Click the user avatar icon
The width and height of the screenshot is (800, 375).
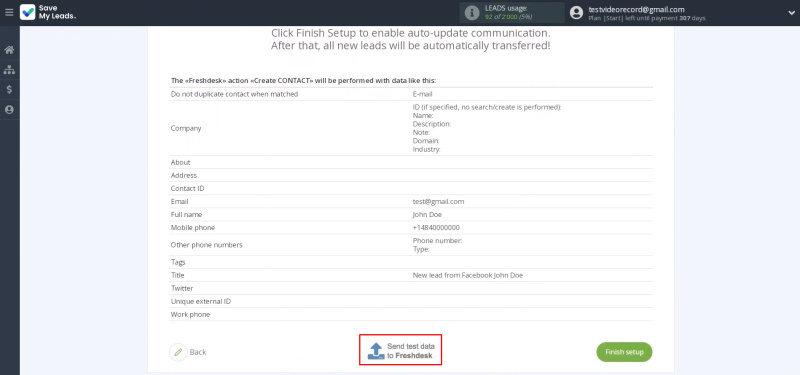[x=577, y=12]
